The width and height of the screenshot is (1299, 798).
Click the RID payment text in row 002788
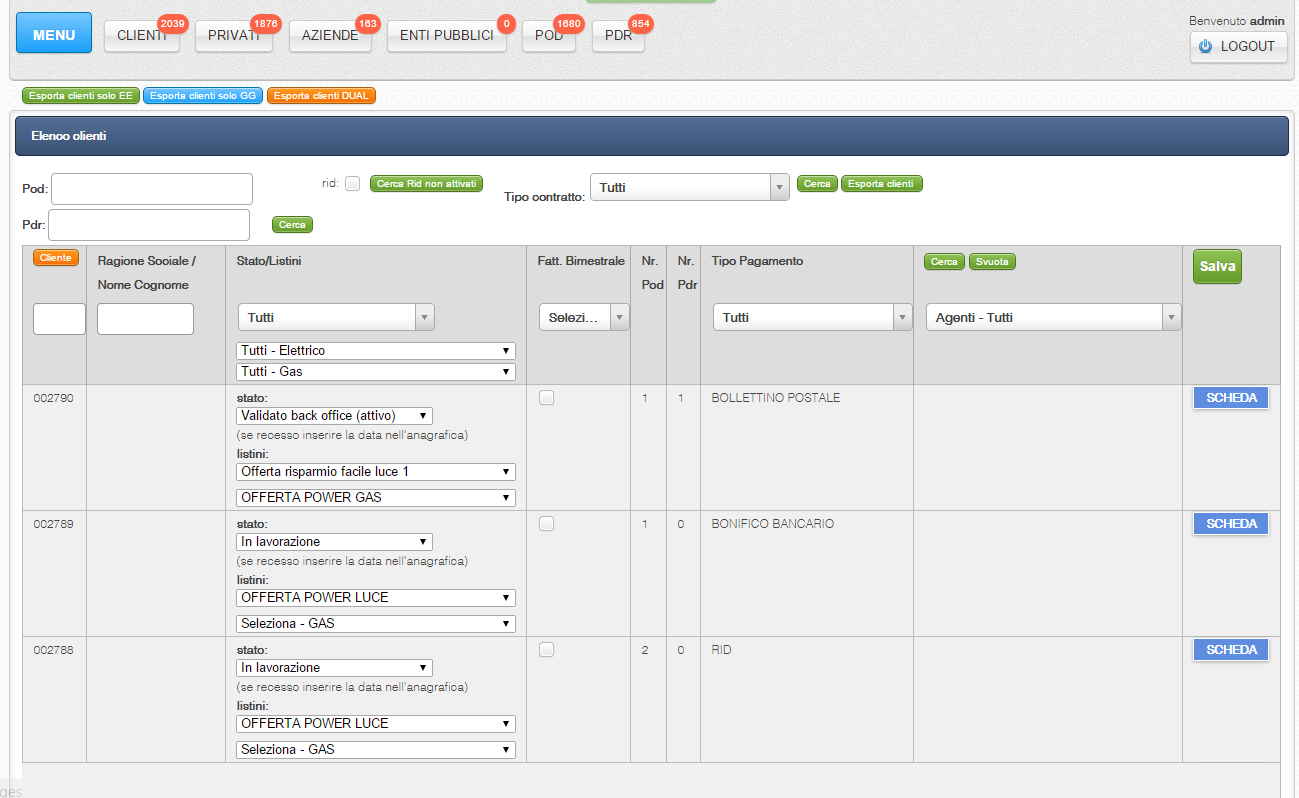click(x=721, y=650)
